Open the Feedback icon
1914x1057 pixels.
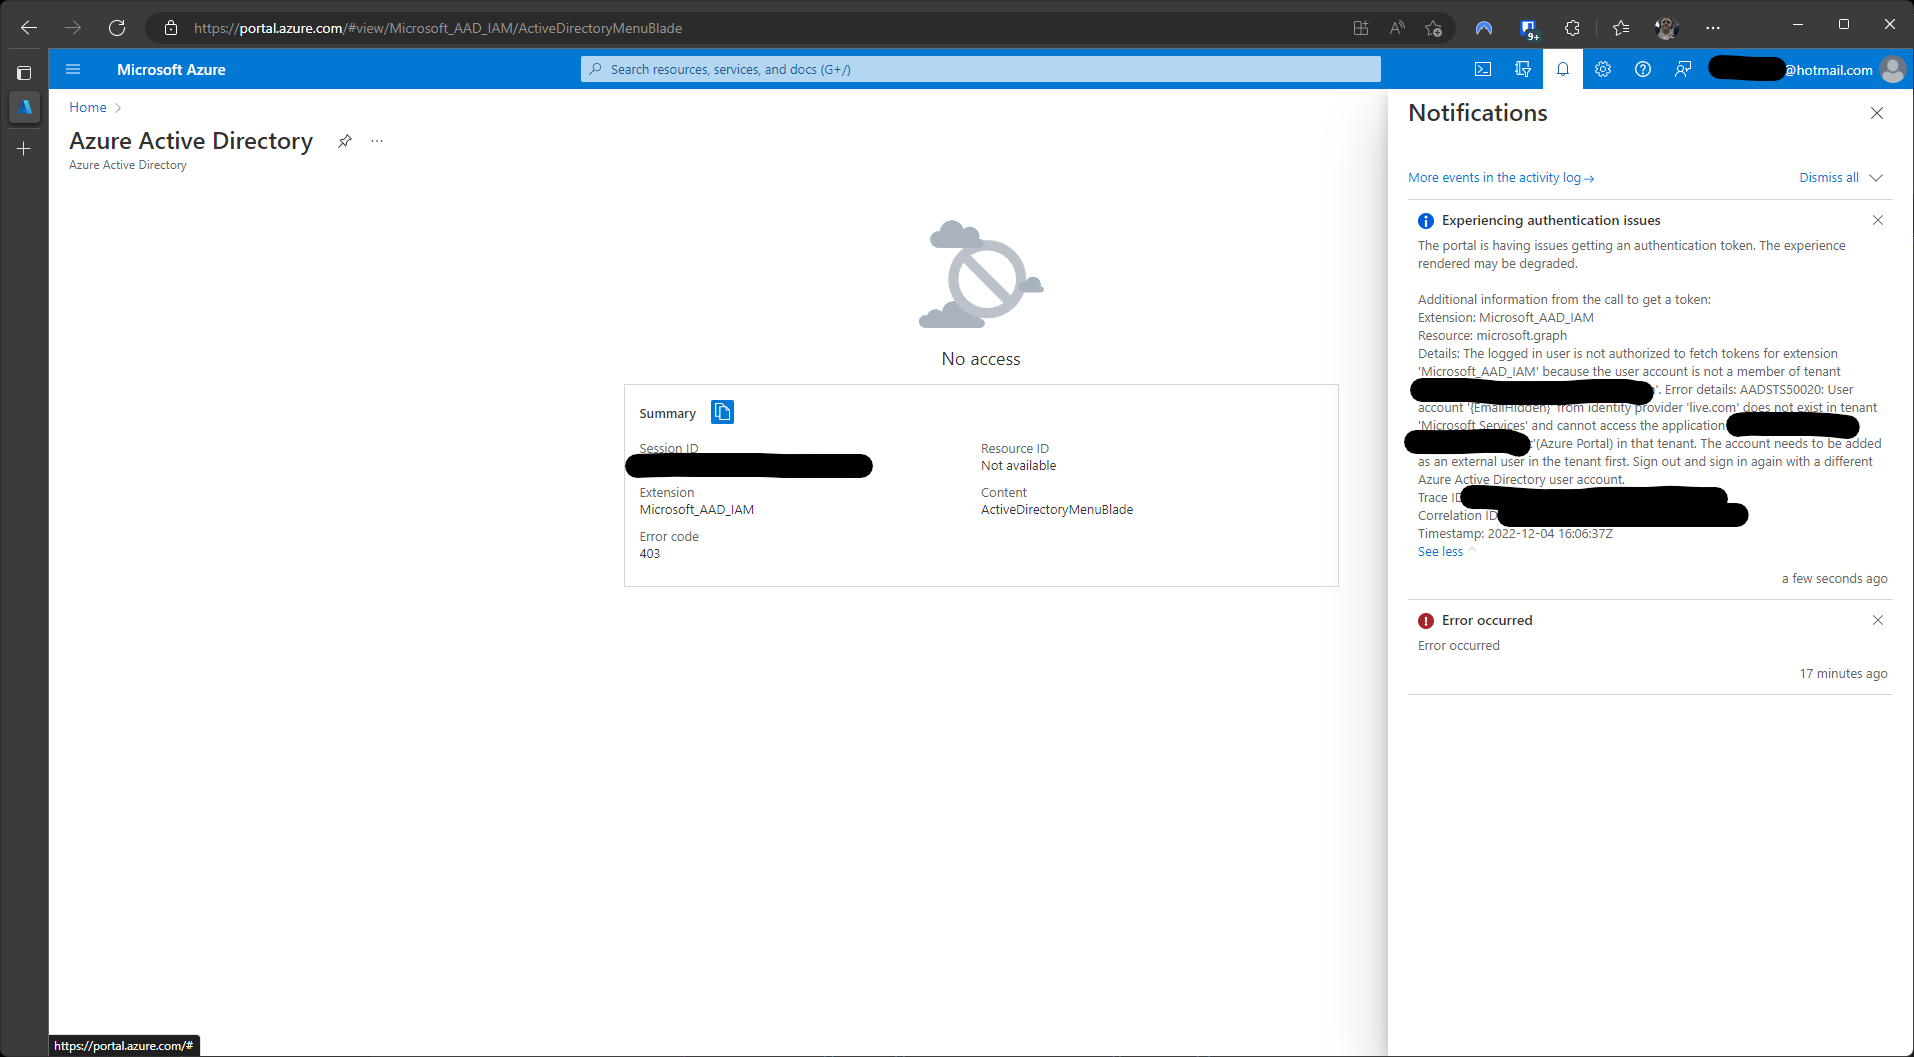coord(1683,69)
